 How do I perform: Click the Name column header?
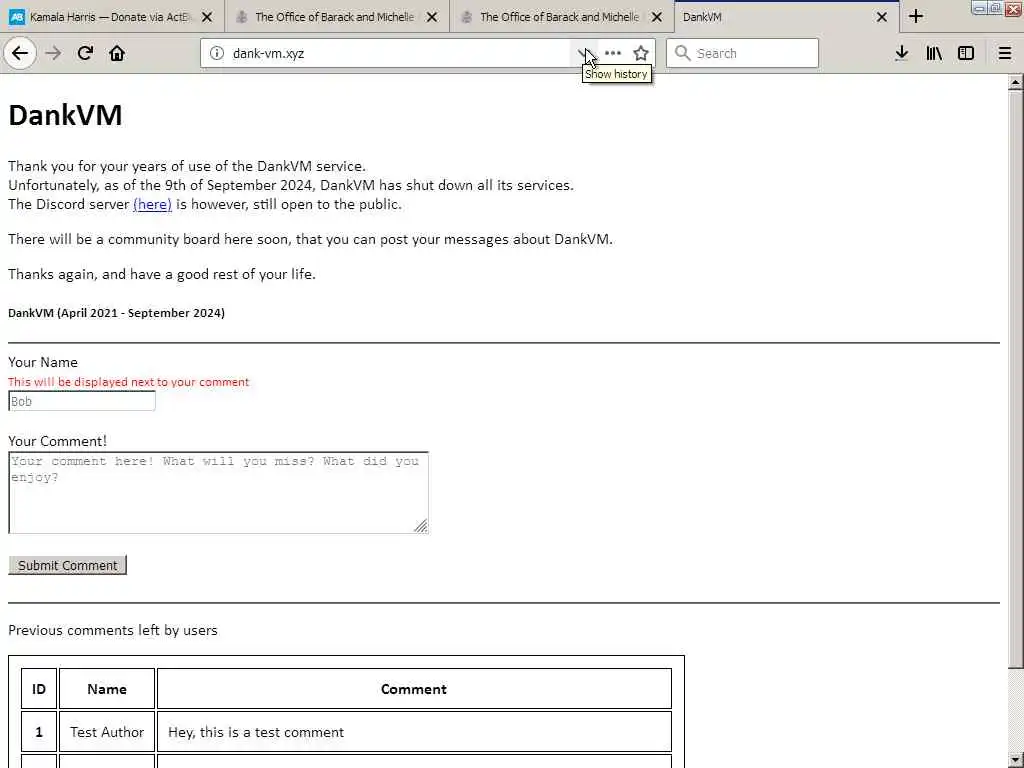pos(106,689)
